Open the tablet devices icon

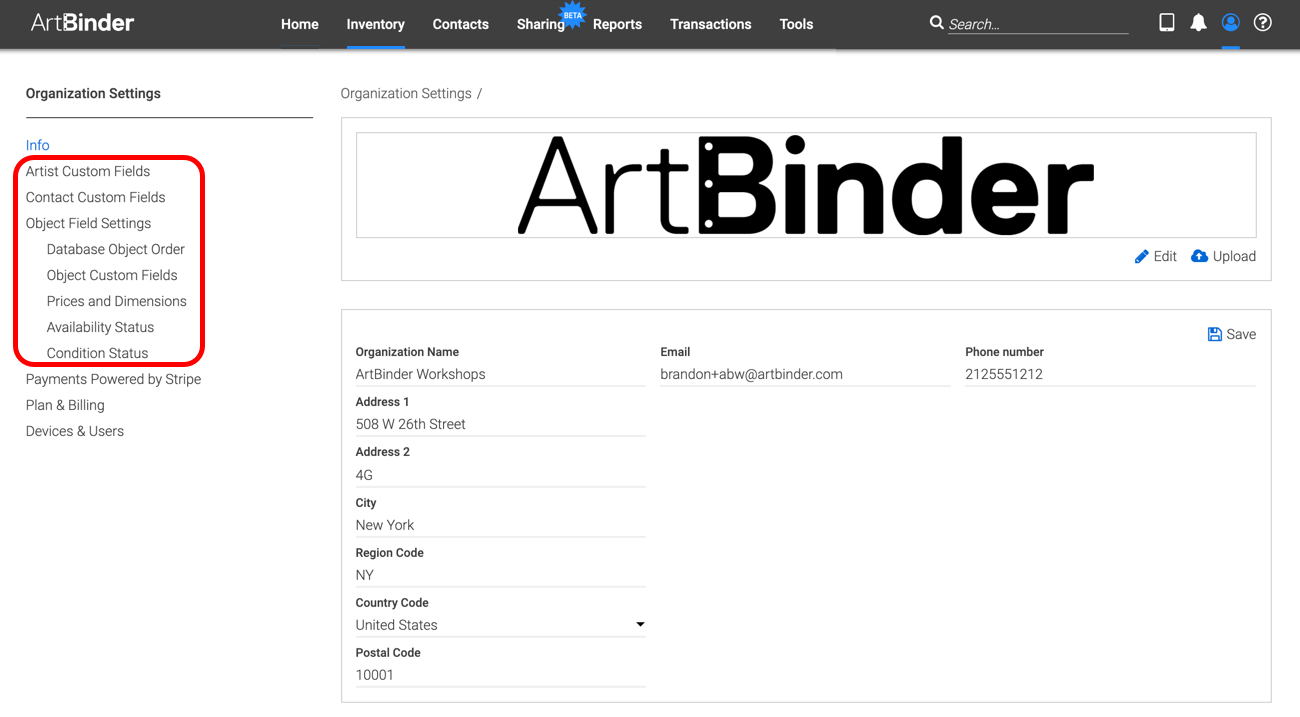(1166, 22)
